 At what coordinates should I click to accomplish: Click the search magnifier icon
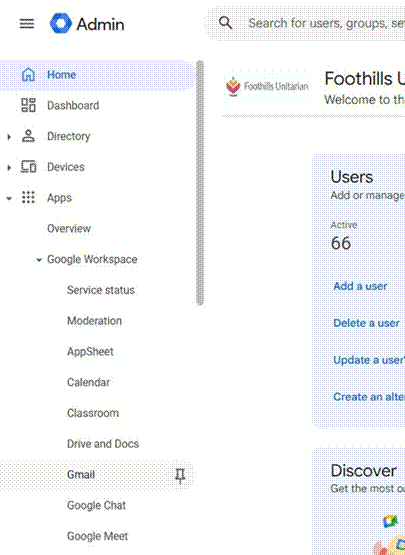coord(226,23)
